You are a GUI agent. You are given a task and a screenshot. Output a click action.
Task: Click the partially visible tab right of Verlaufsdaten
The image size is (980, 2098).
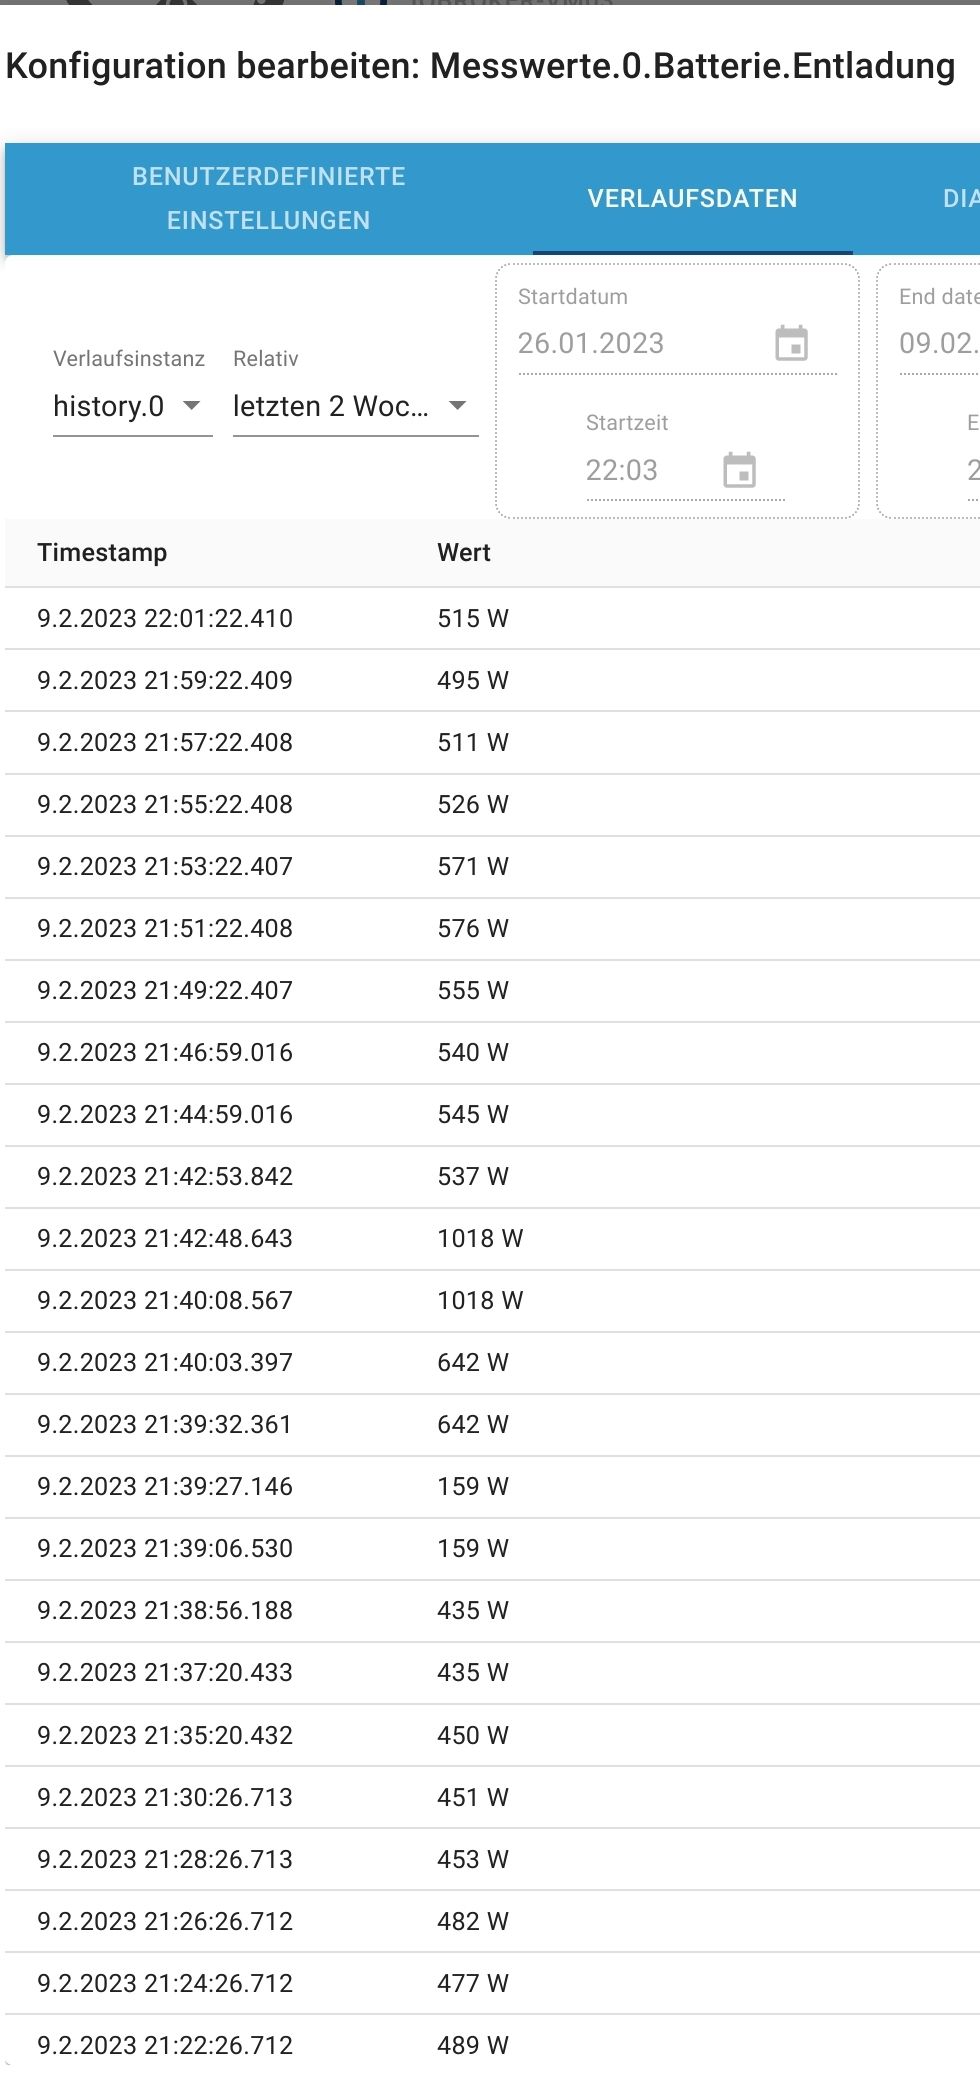(x=960, y=198)
